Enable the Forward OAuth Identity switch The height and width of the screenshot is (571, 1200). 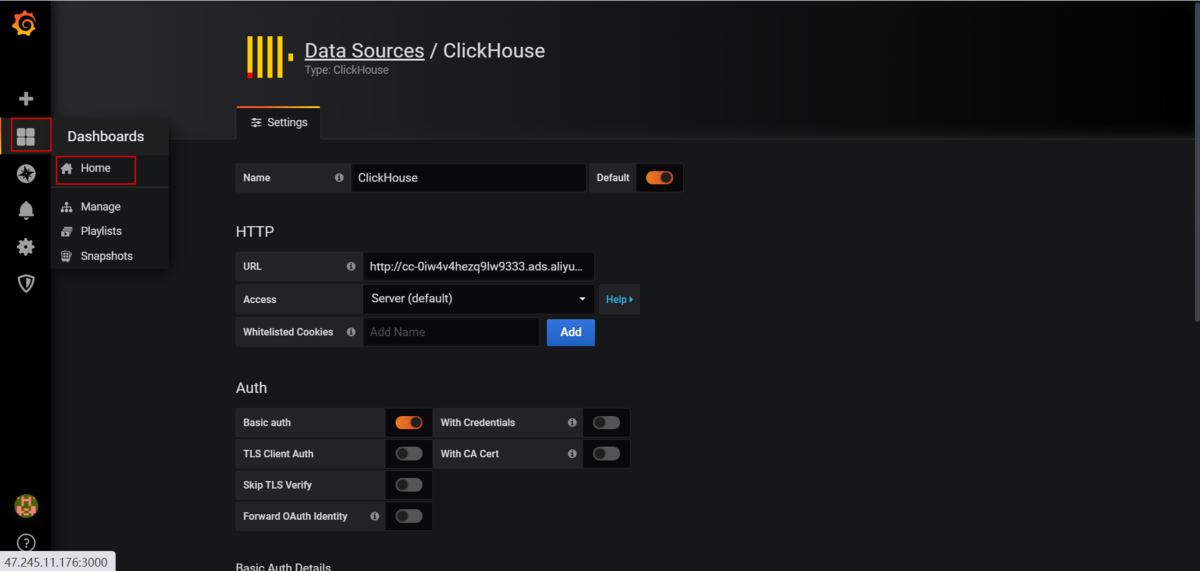click(x=409, y=517)
